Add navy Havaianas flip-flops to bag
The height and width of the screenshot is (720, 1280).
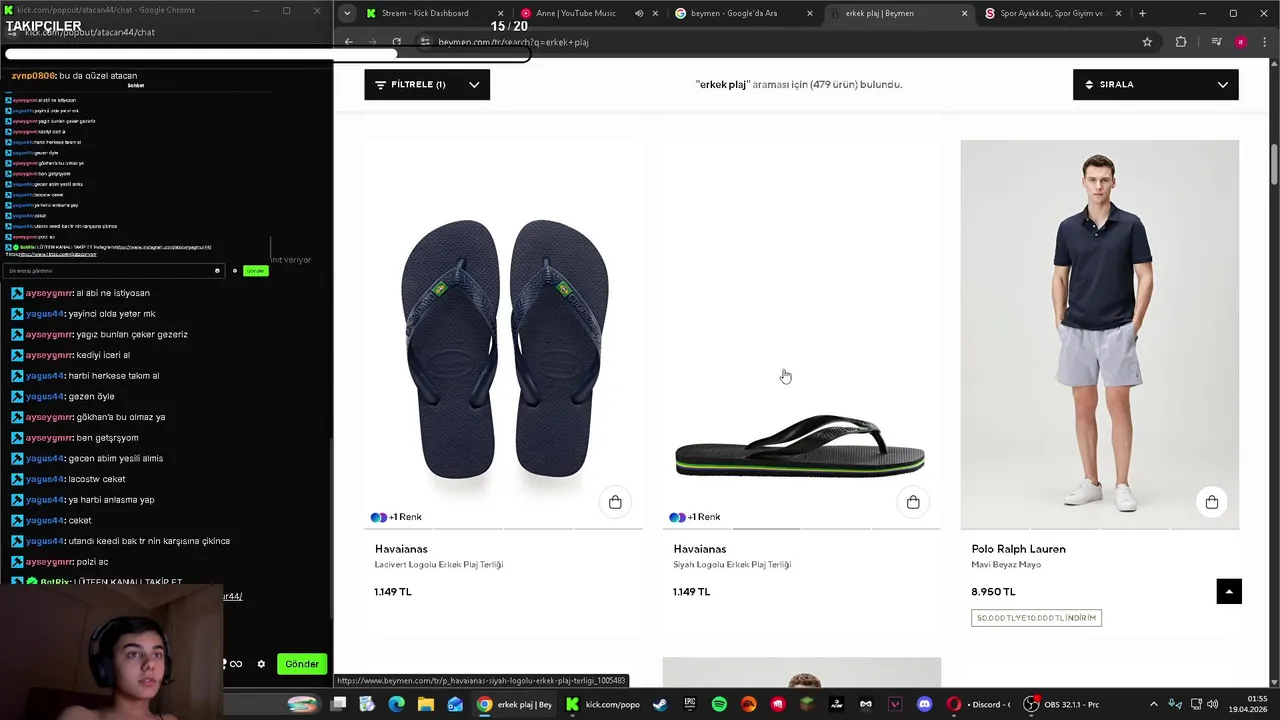(x=615, y=502)
